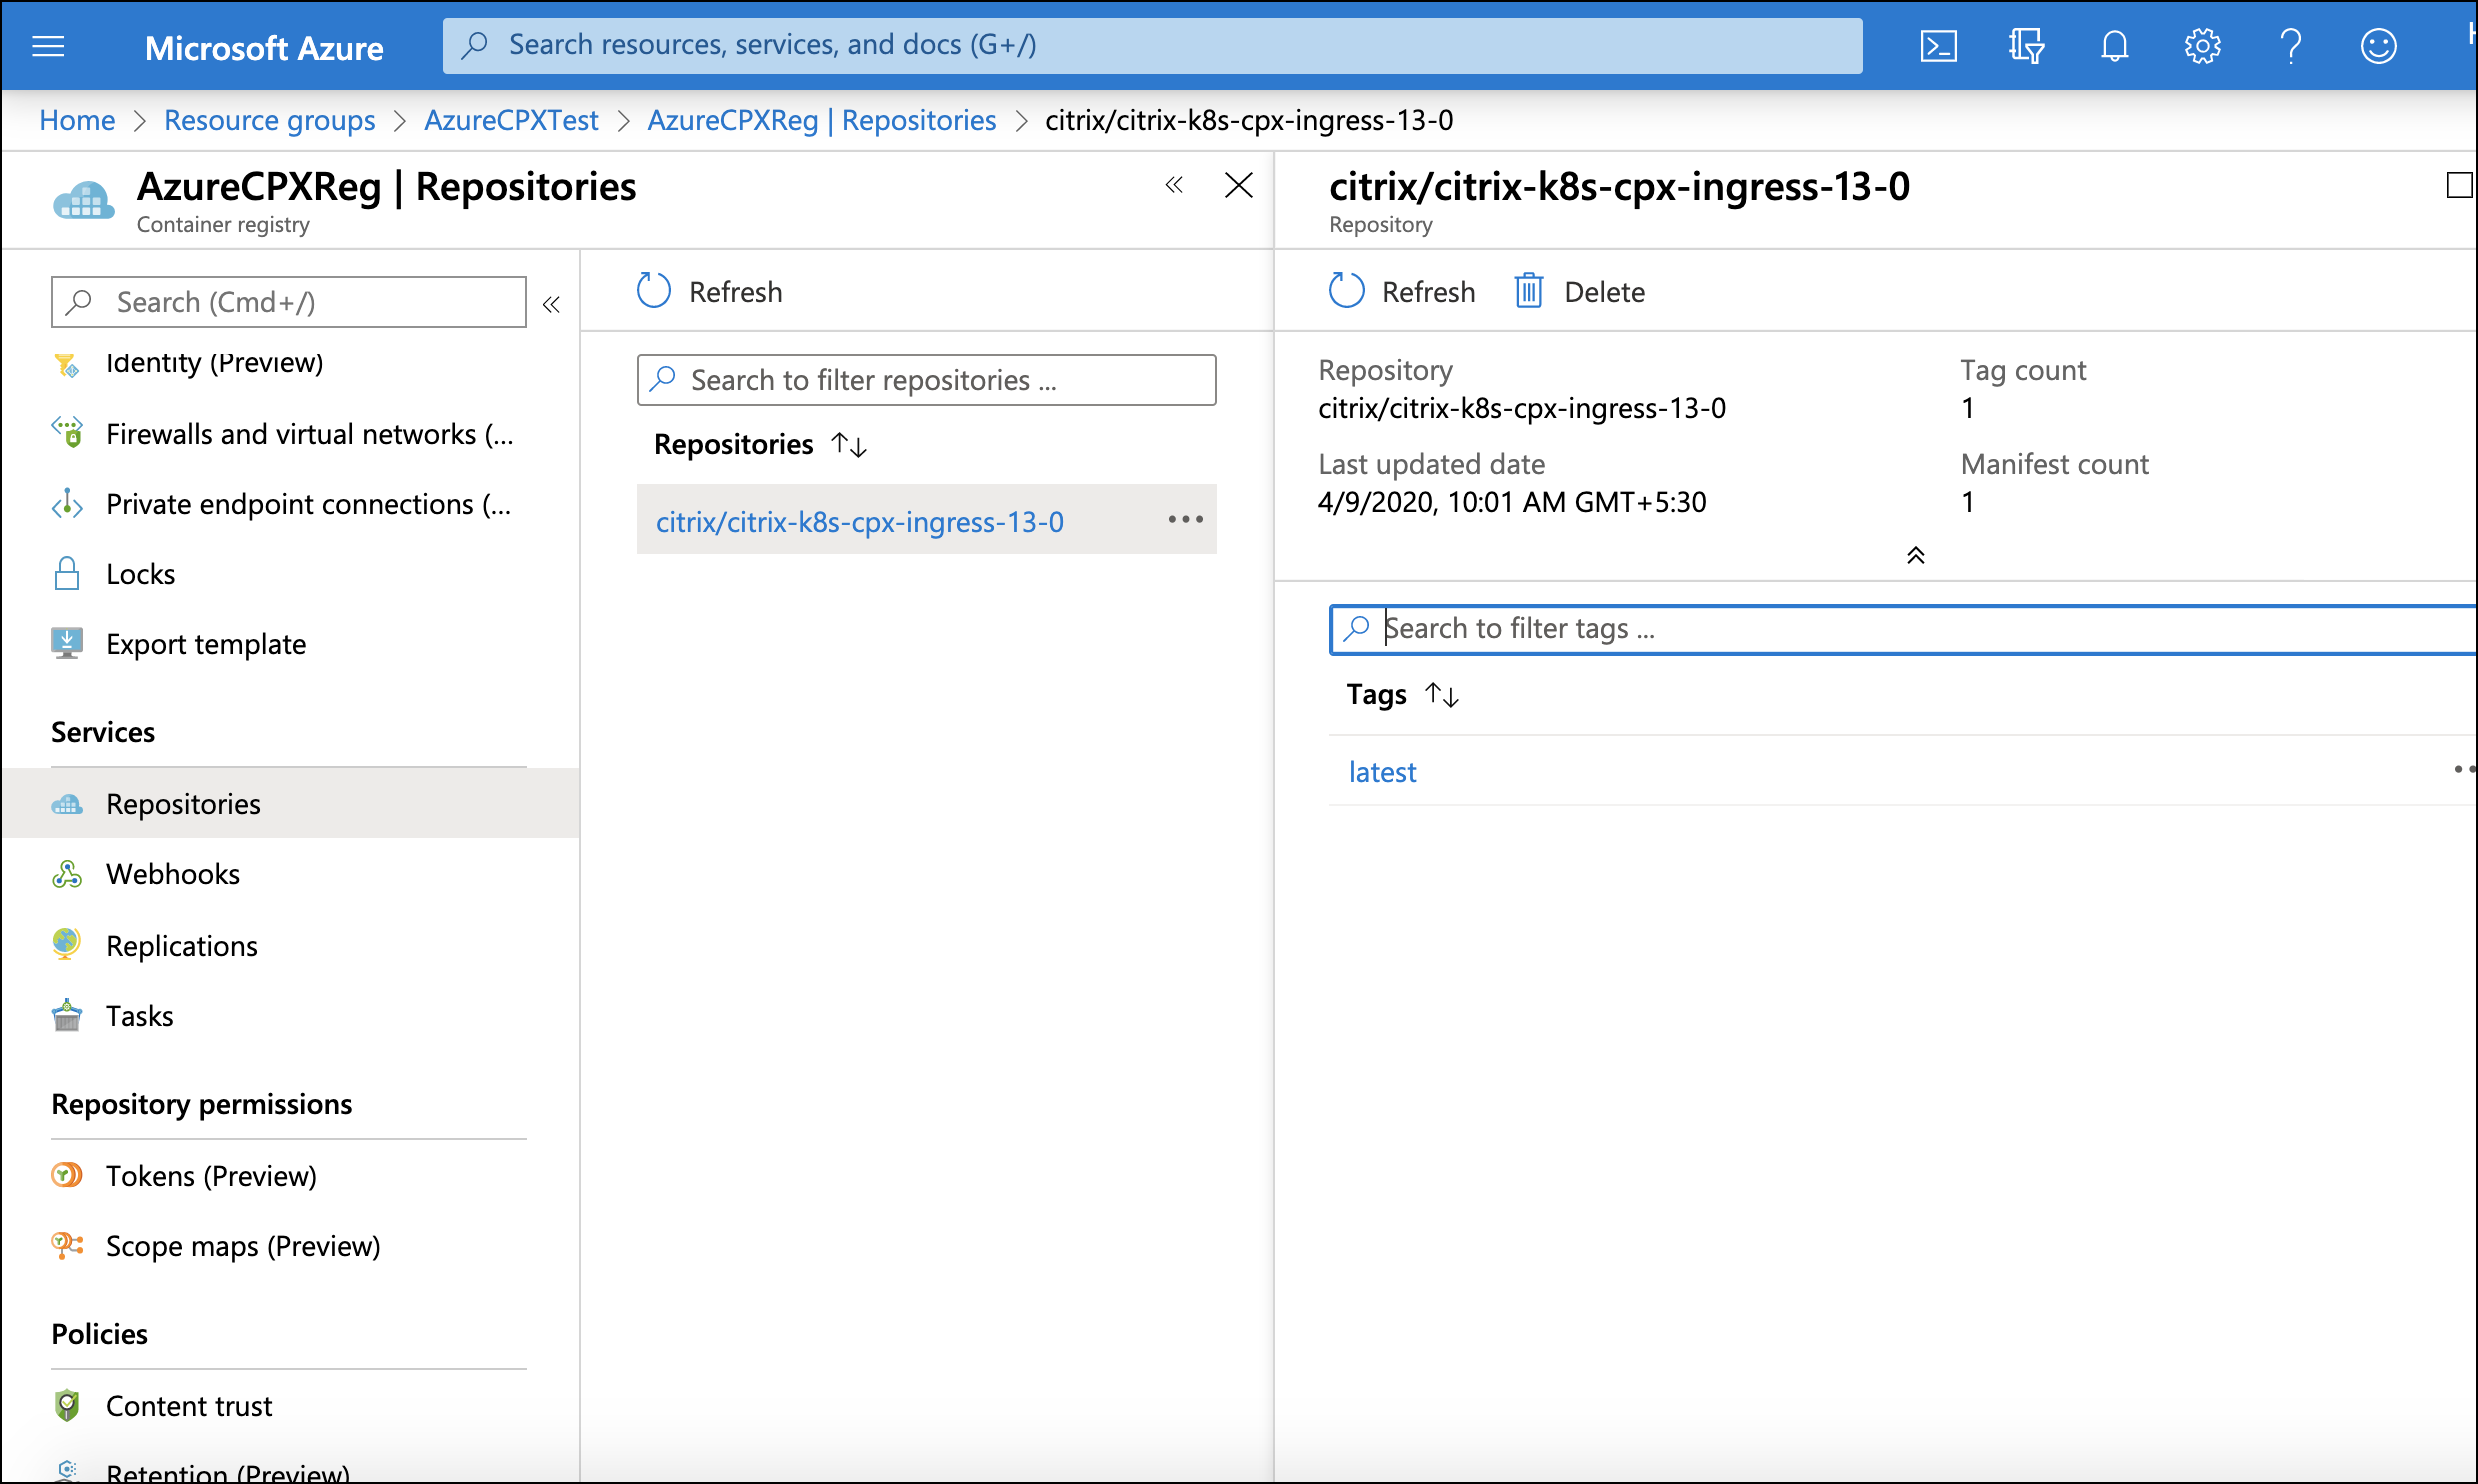Image resolution: width=2478 pixels, height=1484 pixels.
Task: Click the Private endpoint connections icon
Action: click(x=67, y=503)
